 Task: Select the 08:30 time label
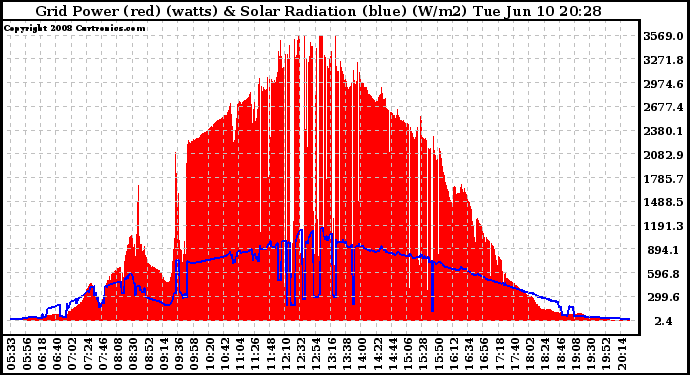133,354
